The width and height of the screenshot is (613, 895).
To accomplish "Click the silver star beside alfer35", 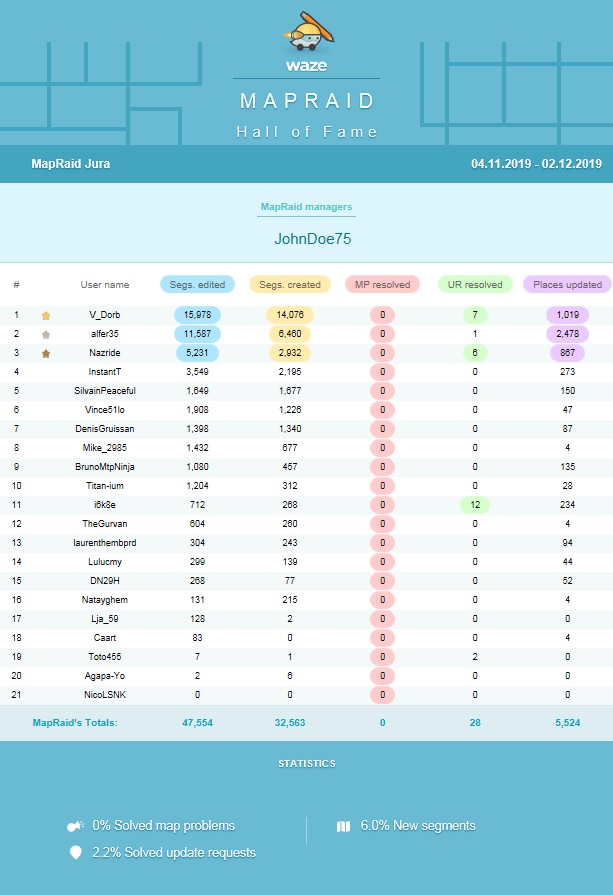I will pyautogui.click(x=45, y=334).
